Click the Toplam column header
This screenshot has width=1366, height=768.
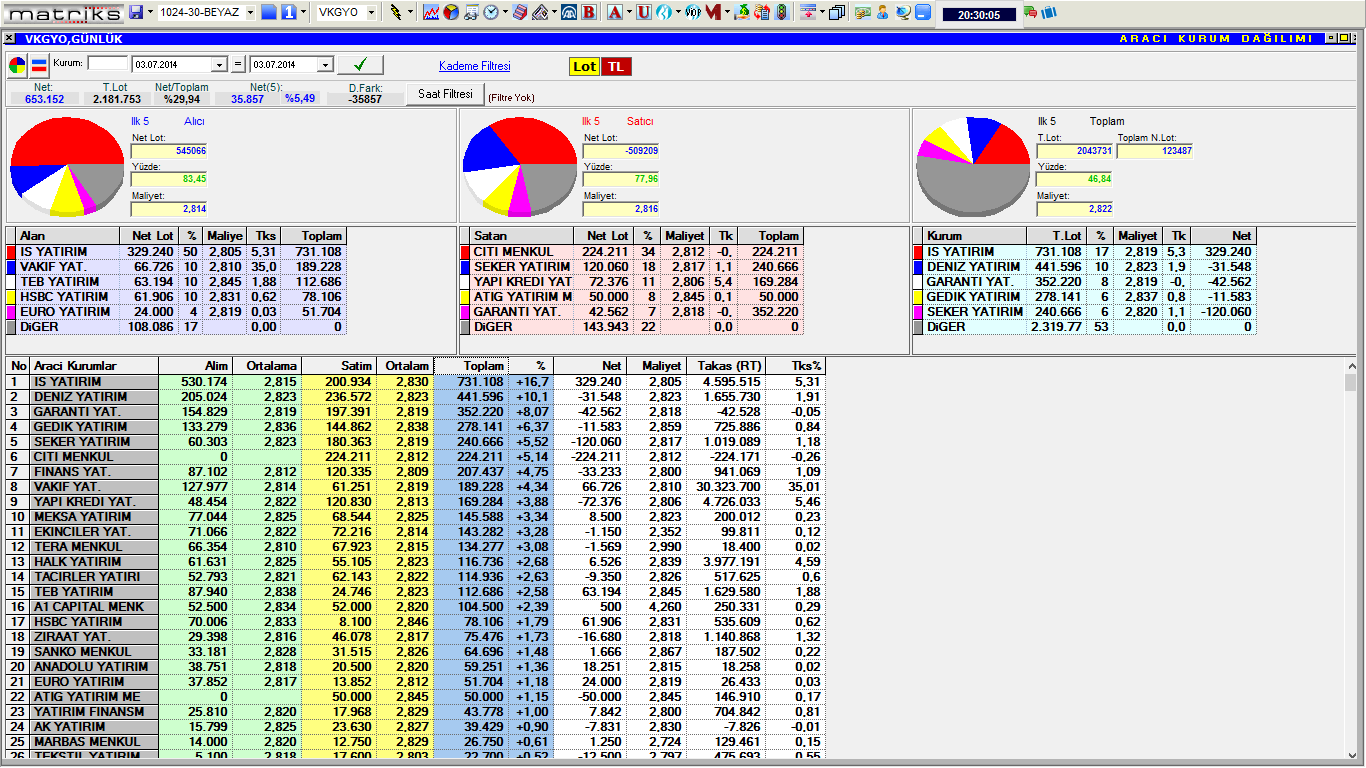point(470,366)
